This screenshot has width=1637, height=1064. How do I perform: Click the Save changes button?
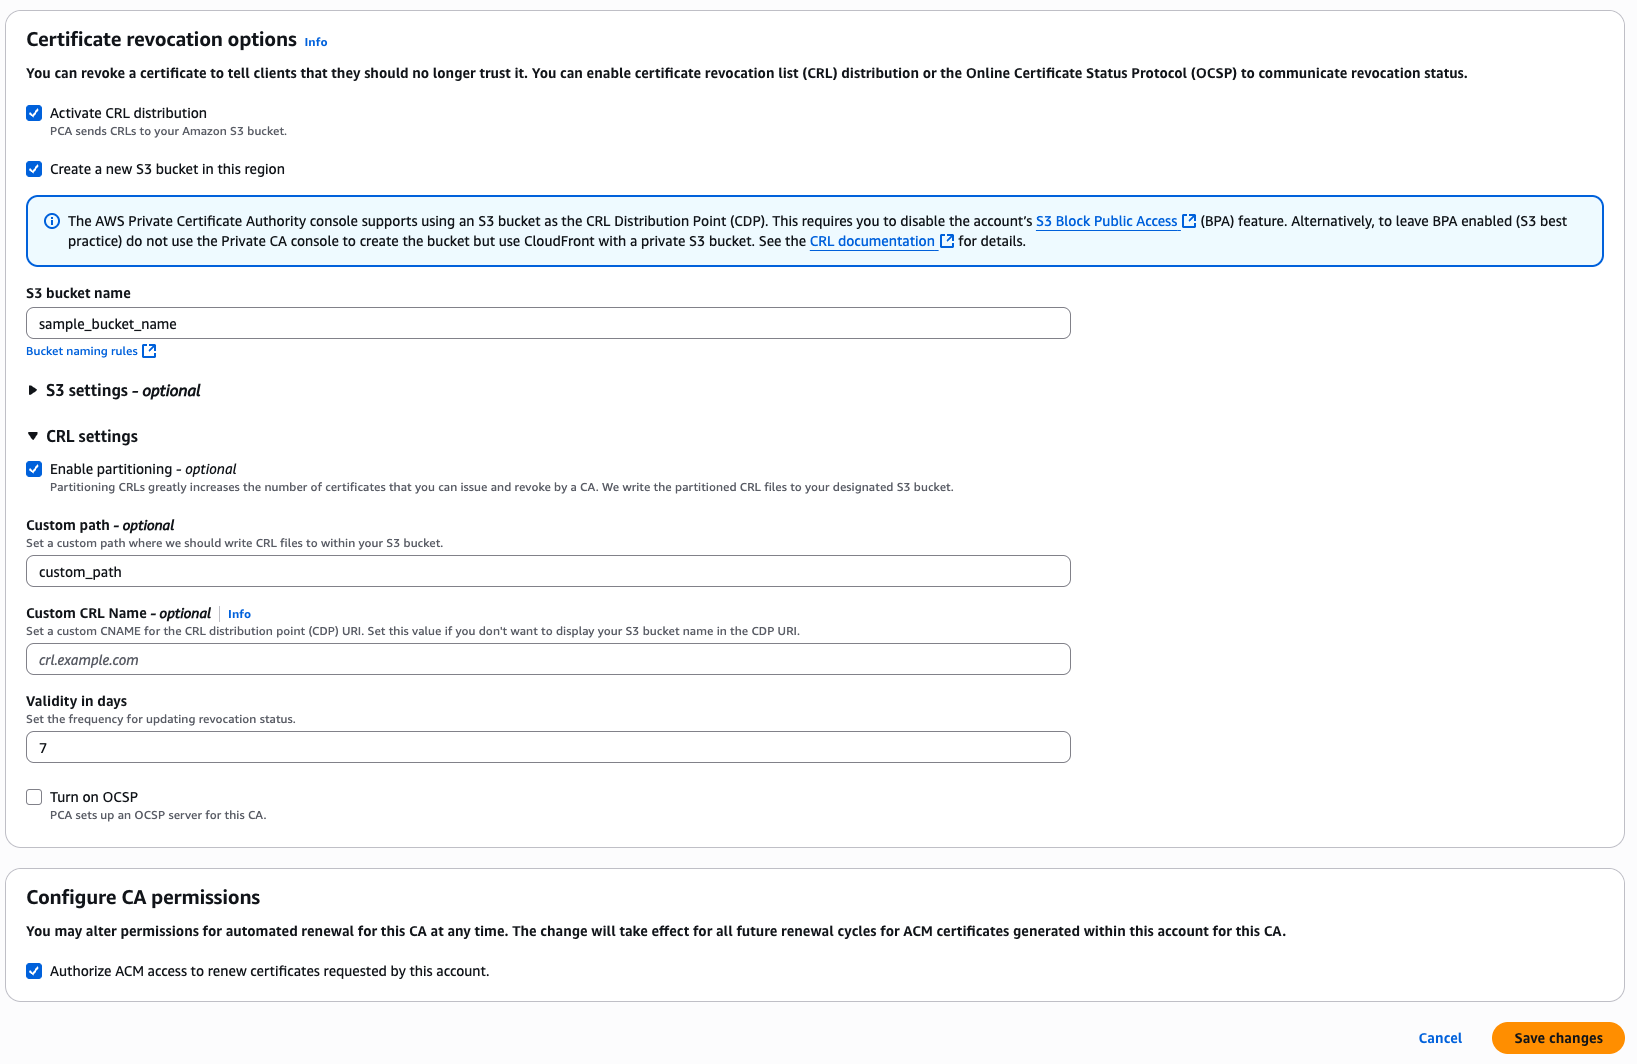coord(1557,1037)
